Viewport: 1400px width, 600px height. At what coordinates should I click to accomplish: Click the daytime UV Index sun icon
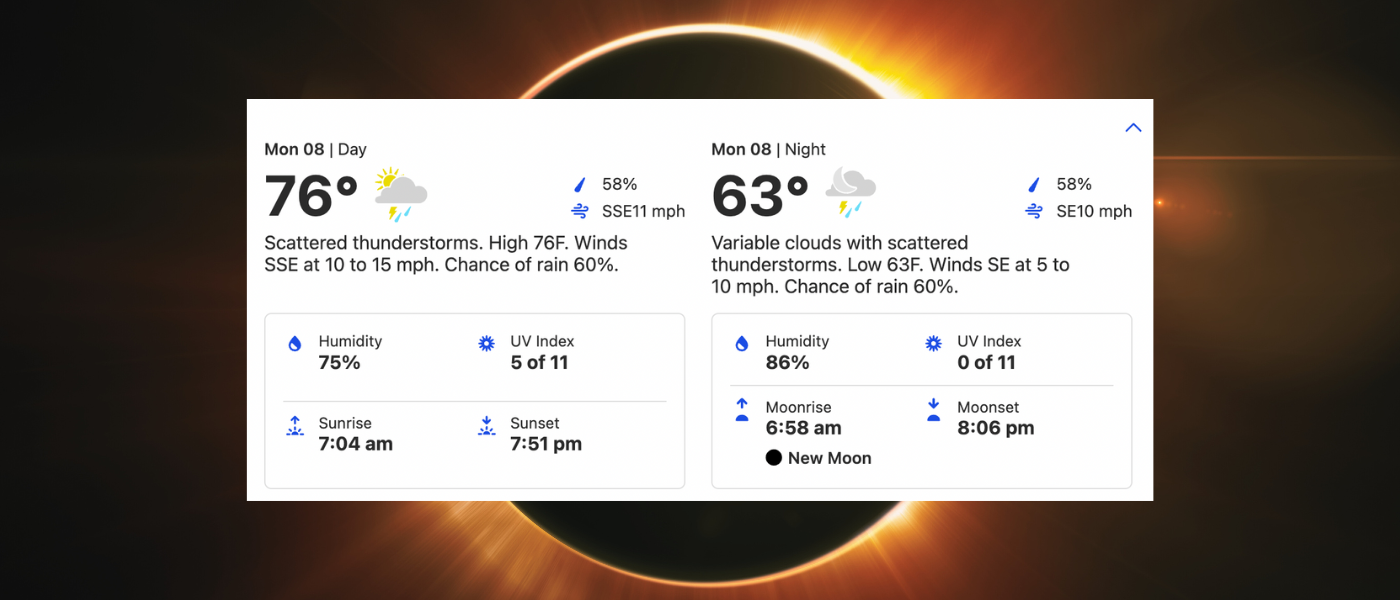coord(487,343)
